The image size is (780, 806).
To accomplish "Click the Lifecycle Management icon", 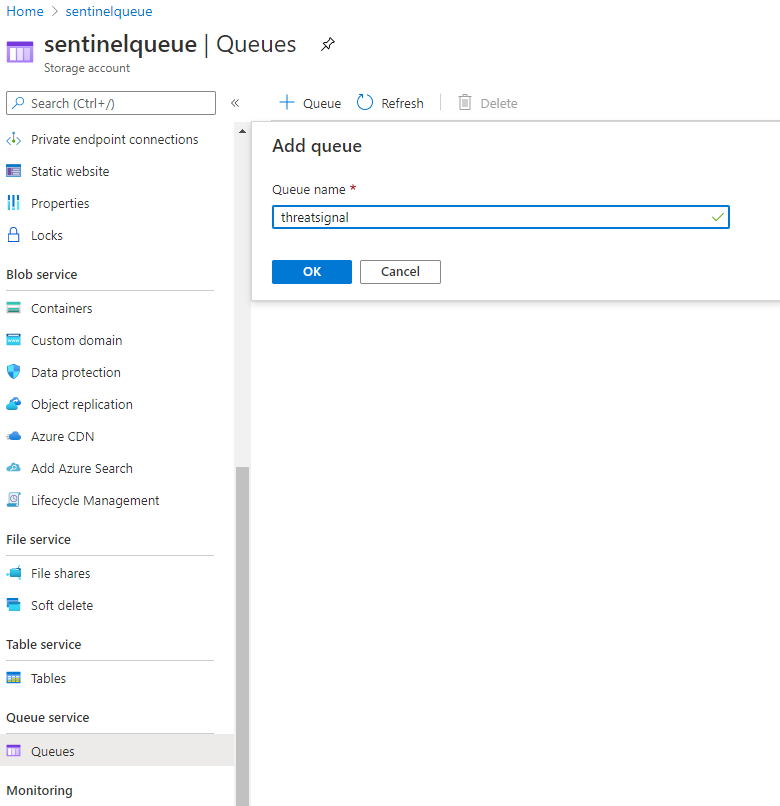I will (14, 500).
